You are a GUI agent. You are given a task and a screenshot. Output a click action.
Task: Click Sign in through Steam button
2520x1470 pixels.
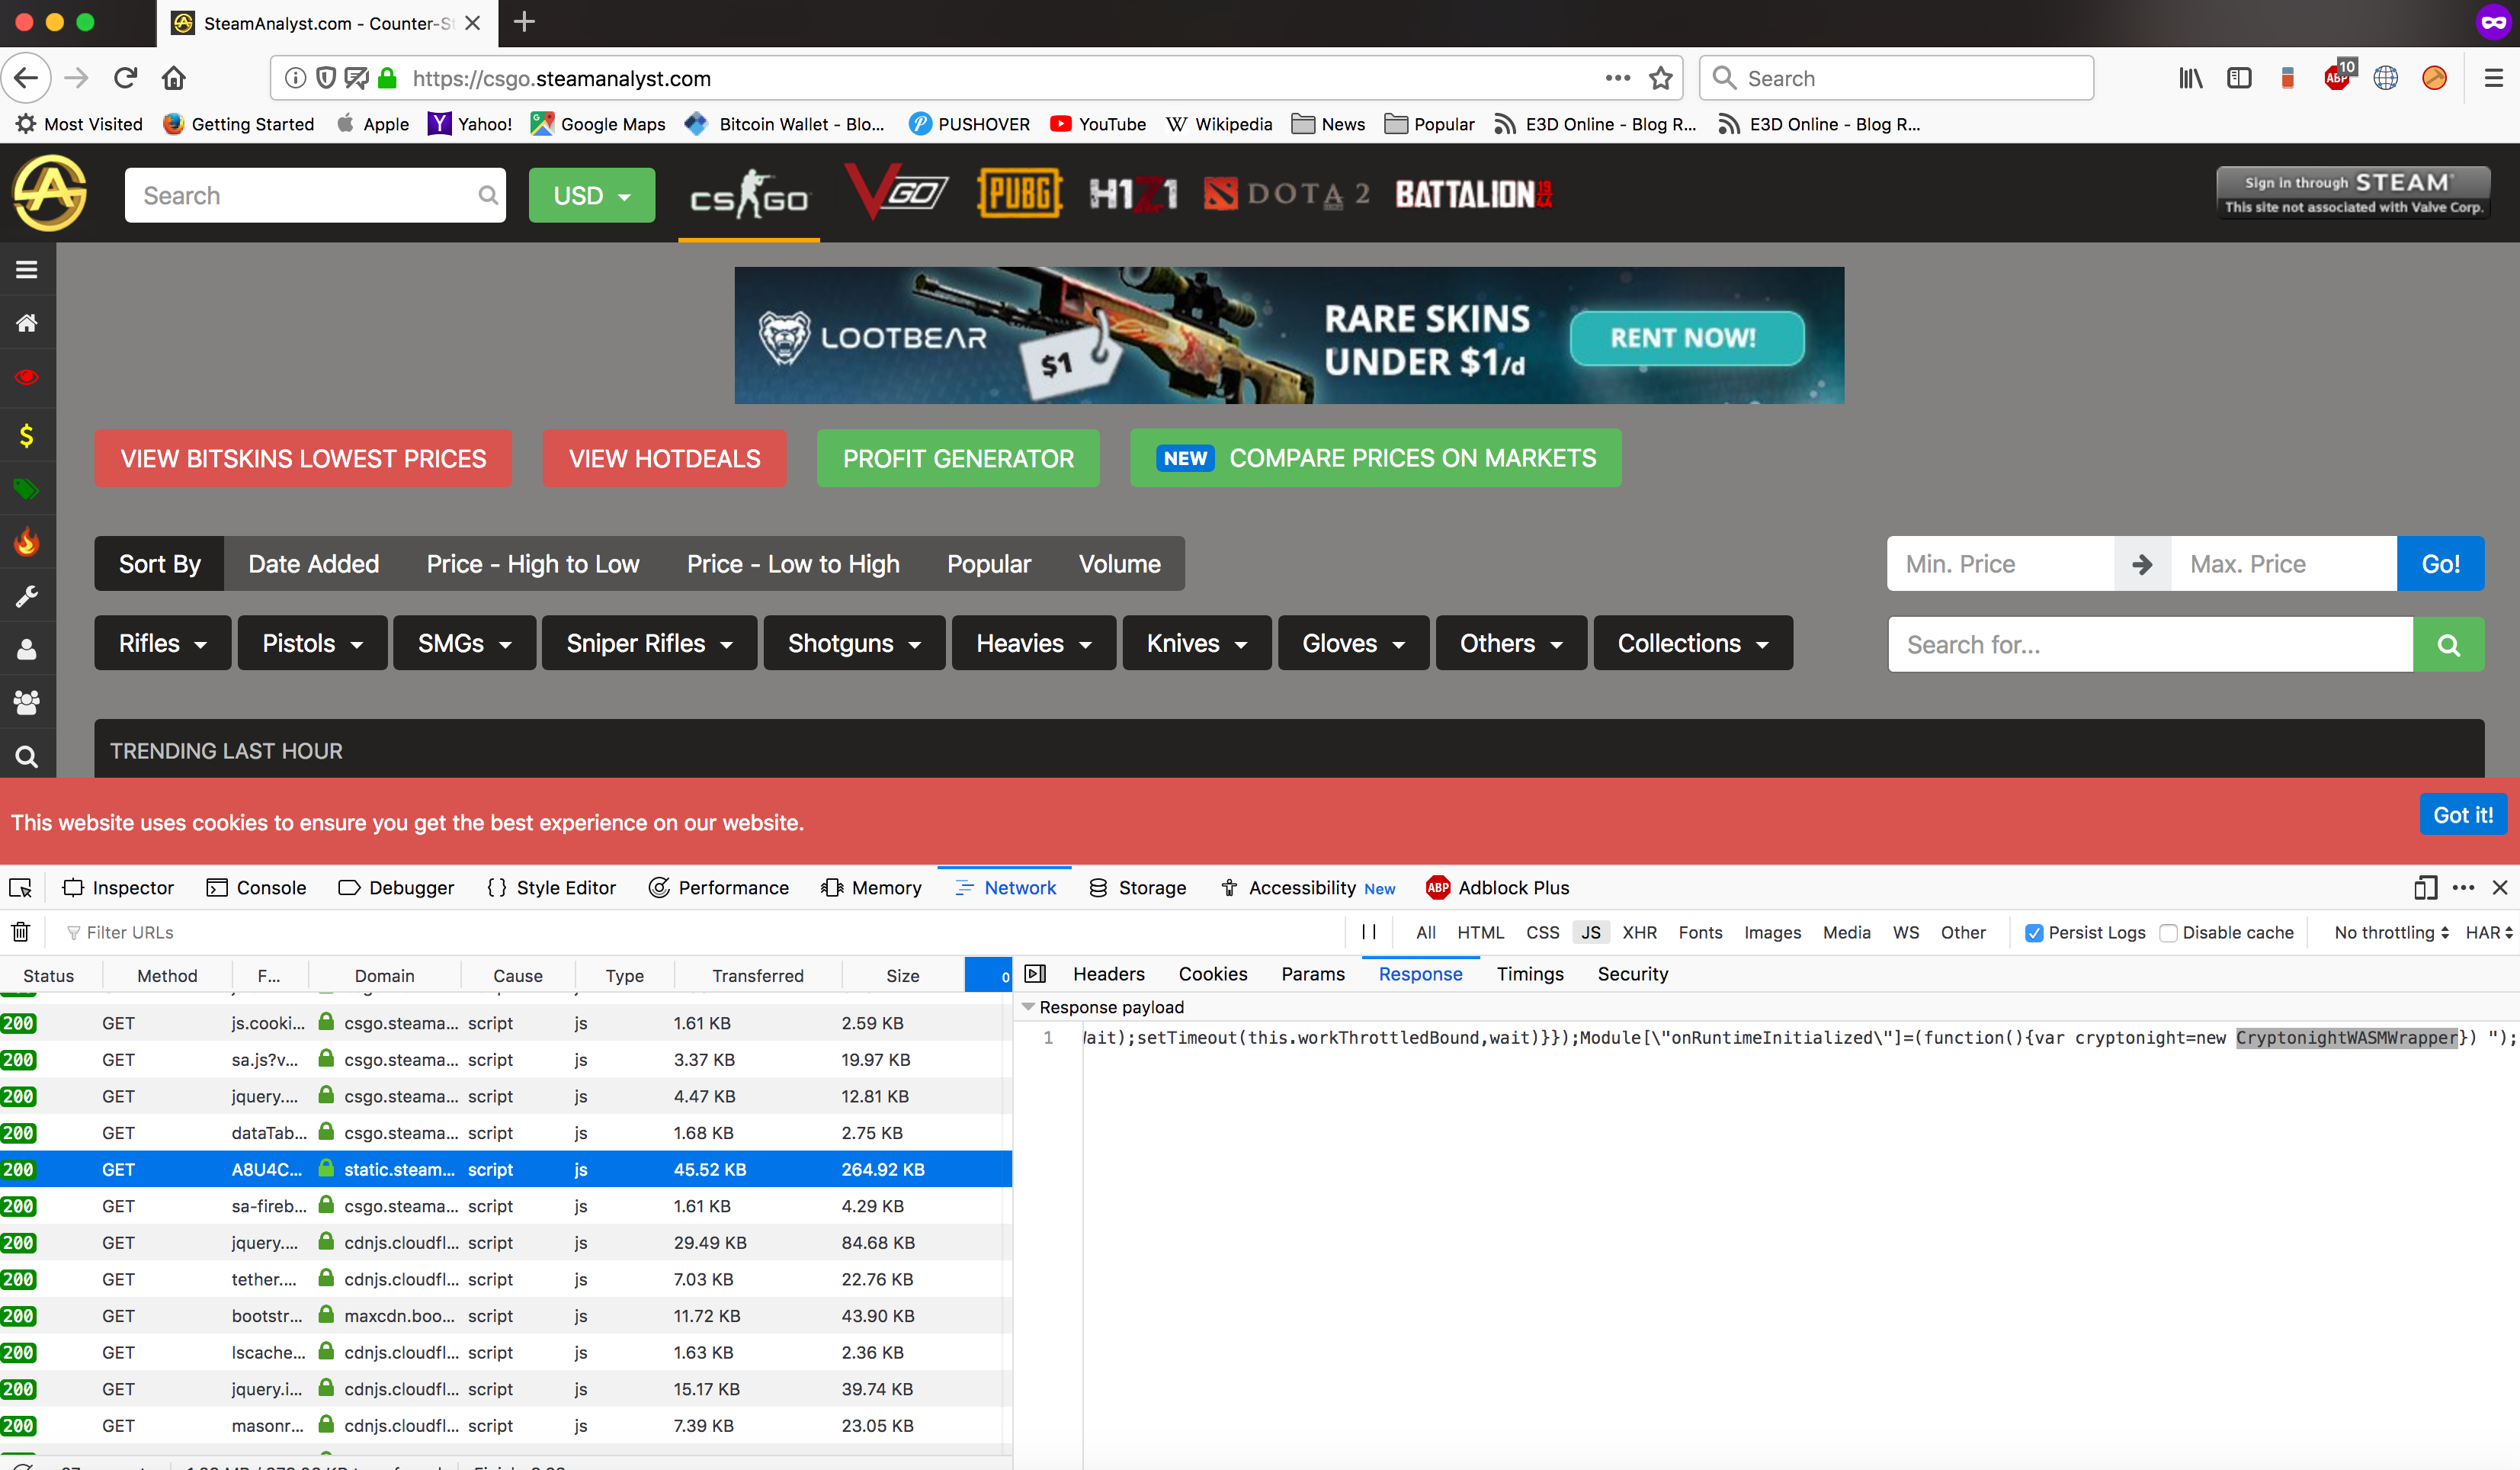pyautogui.click(x=2353, y=193)
